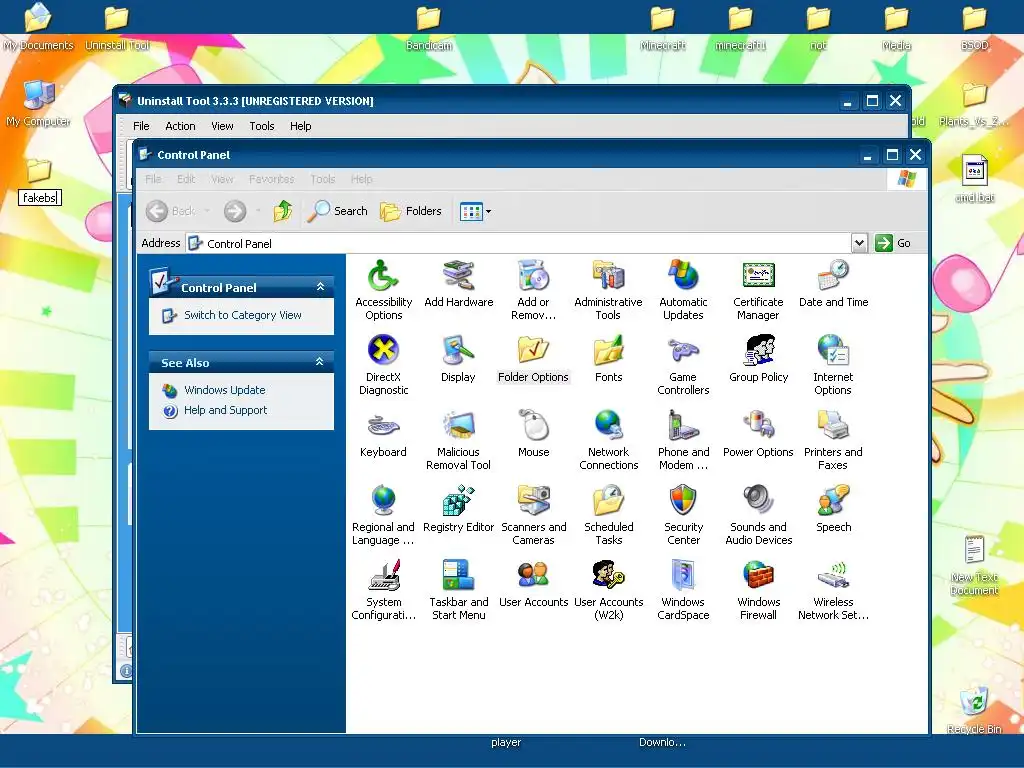Open Mouse settings icon
Screen dimensions: 1024x768
533,434
